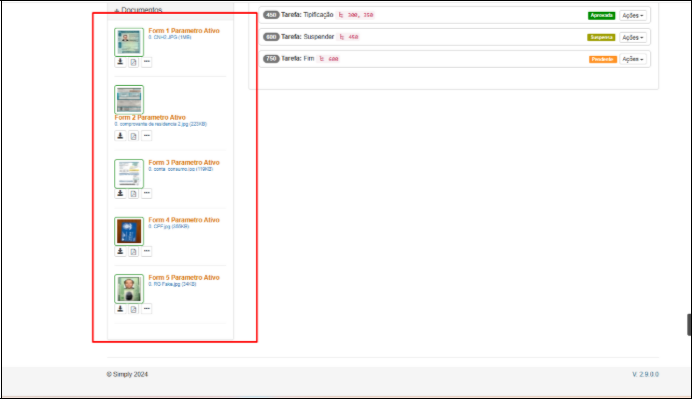
Task: Open the Form 1 Parametro Ativo link
Action: 184,30
